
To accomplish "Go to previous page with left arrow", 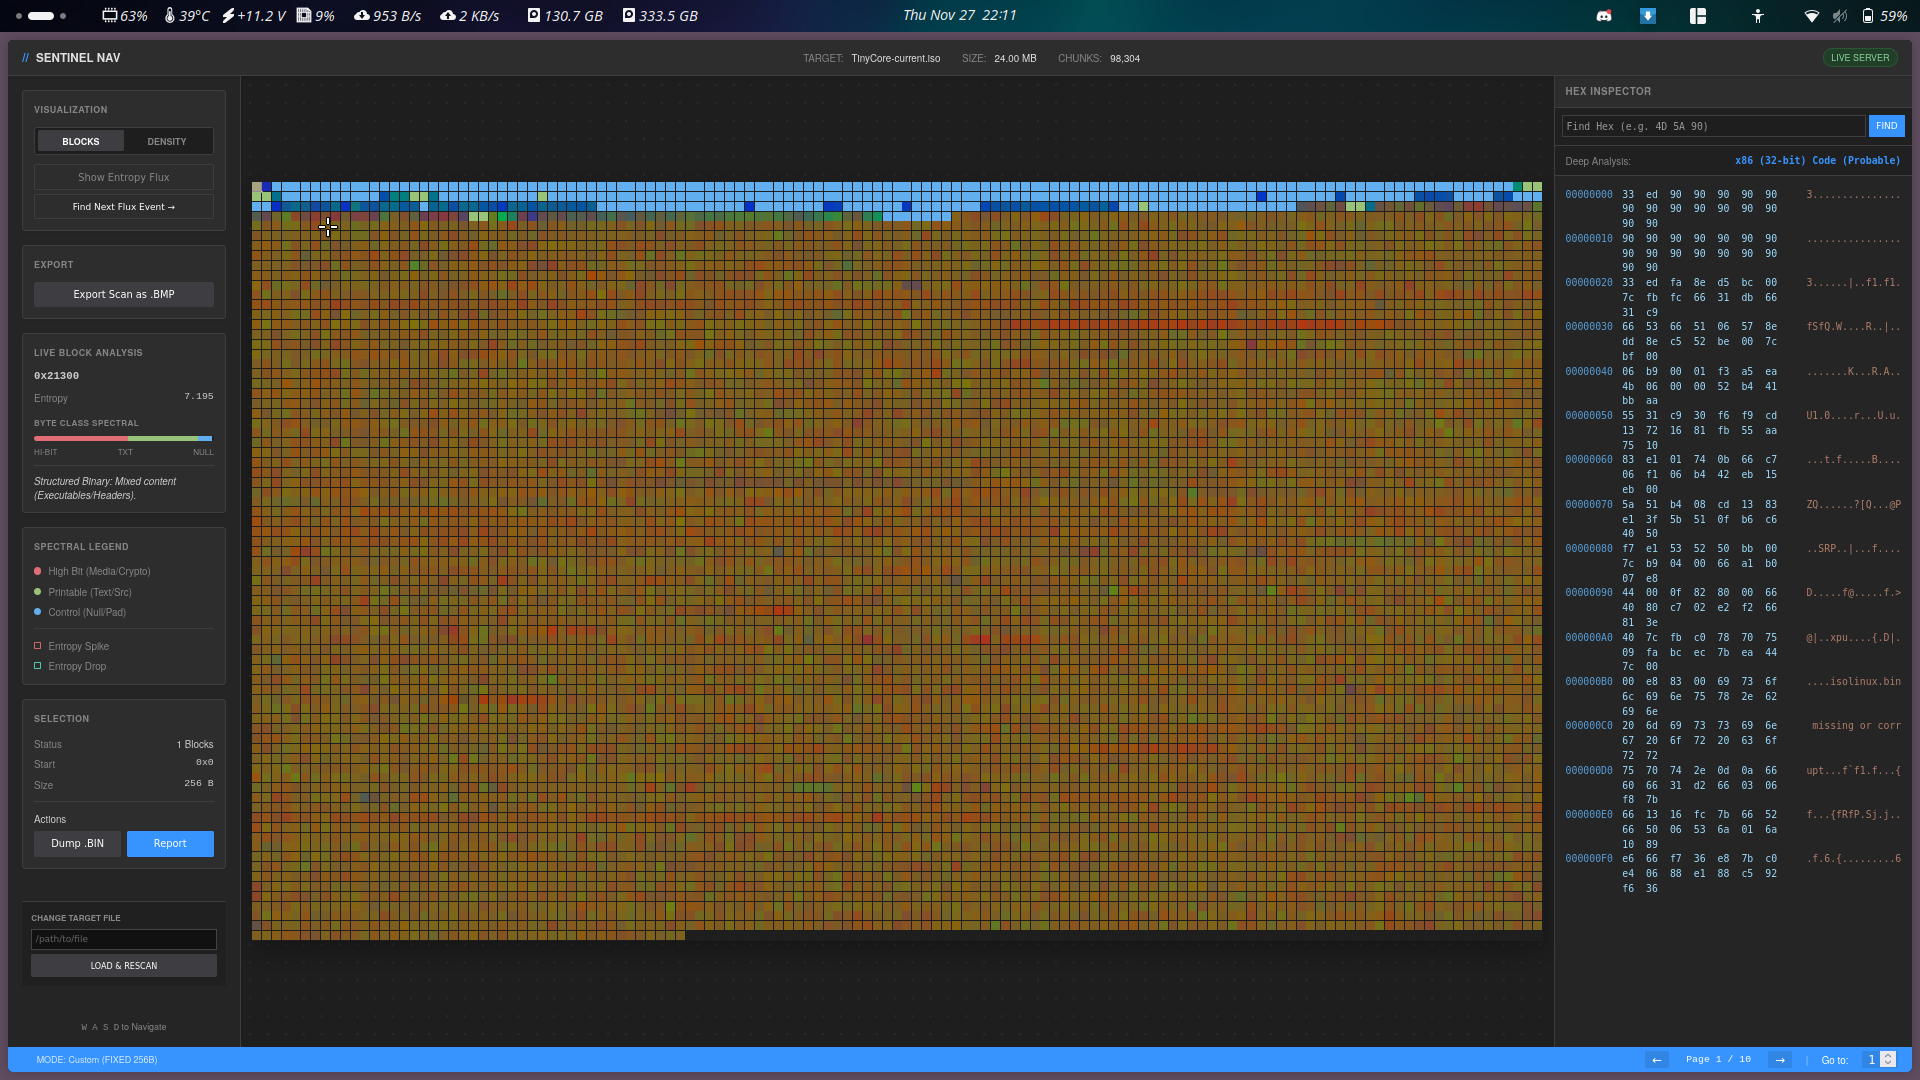I will coord(1657,1060).
